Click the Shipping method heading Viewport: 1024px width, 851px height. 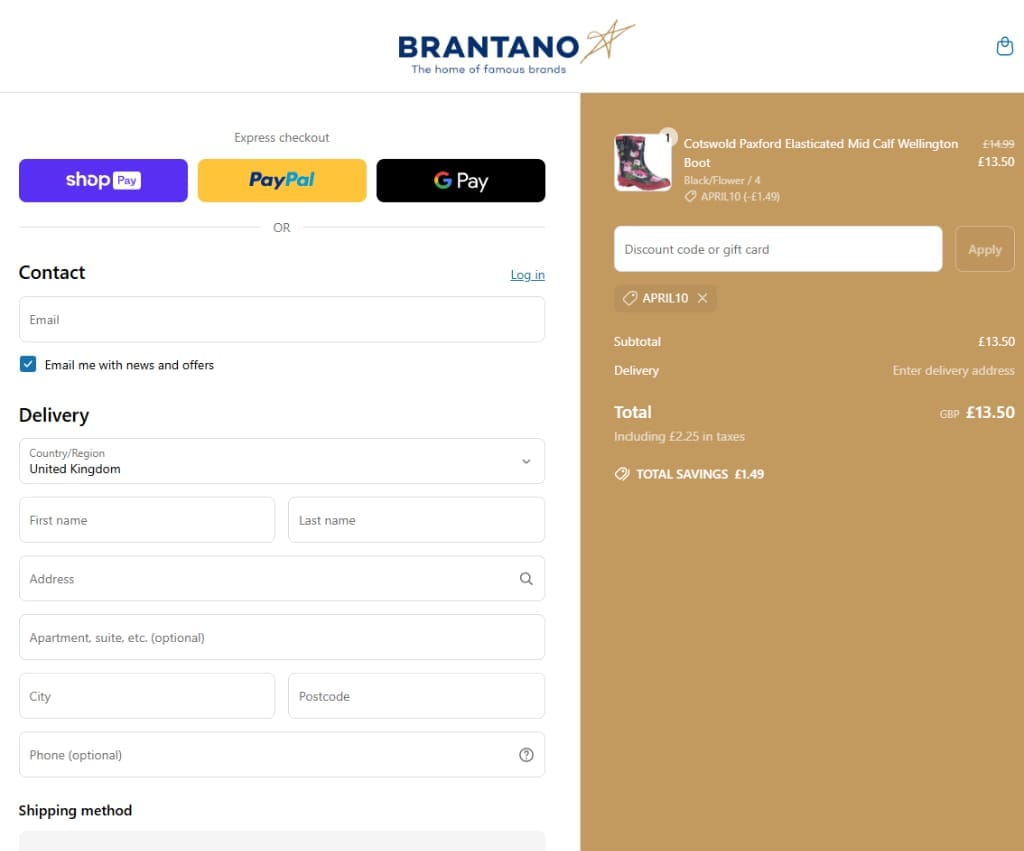pyautogui.click(x=75, y=811)
